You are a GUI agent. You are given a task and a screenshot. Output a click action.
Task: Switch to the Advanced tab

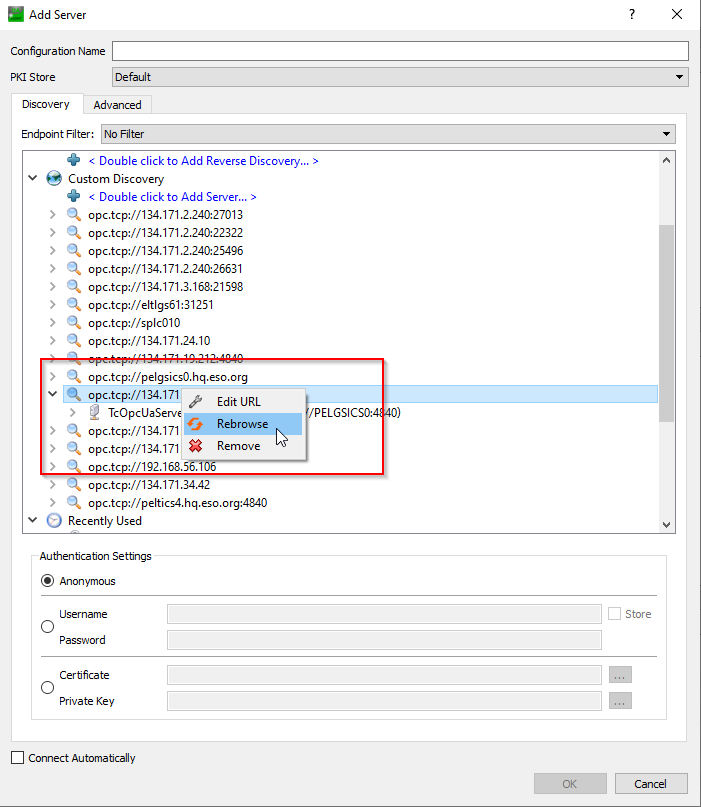point(117,105)
